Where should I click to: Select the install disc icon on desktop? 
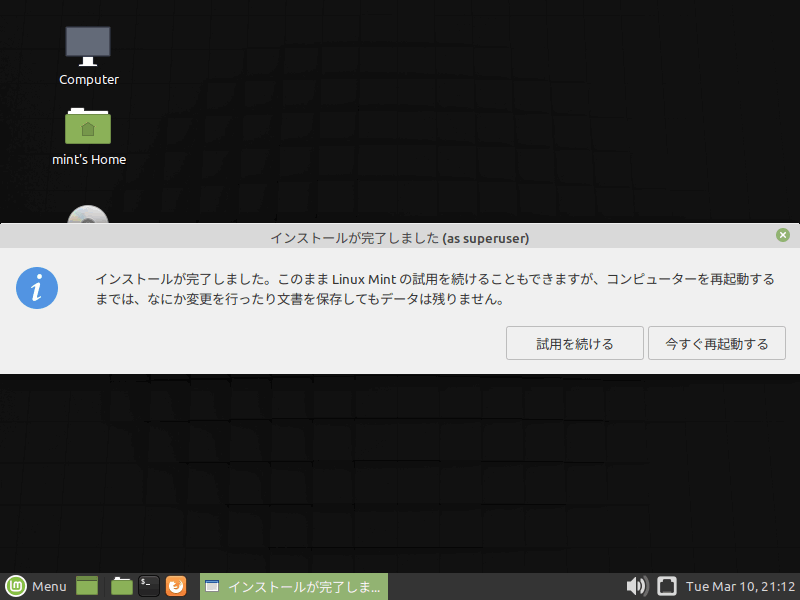point(88,214)
